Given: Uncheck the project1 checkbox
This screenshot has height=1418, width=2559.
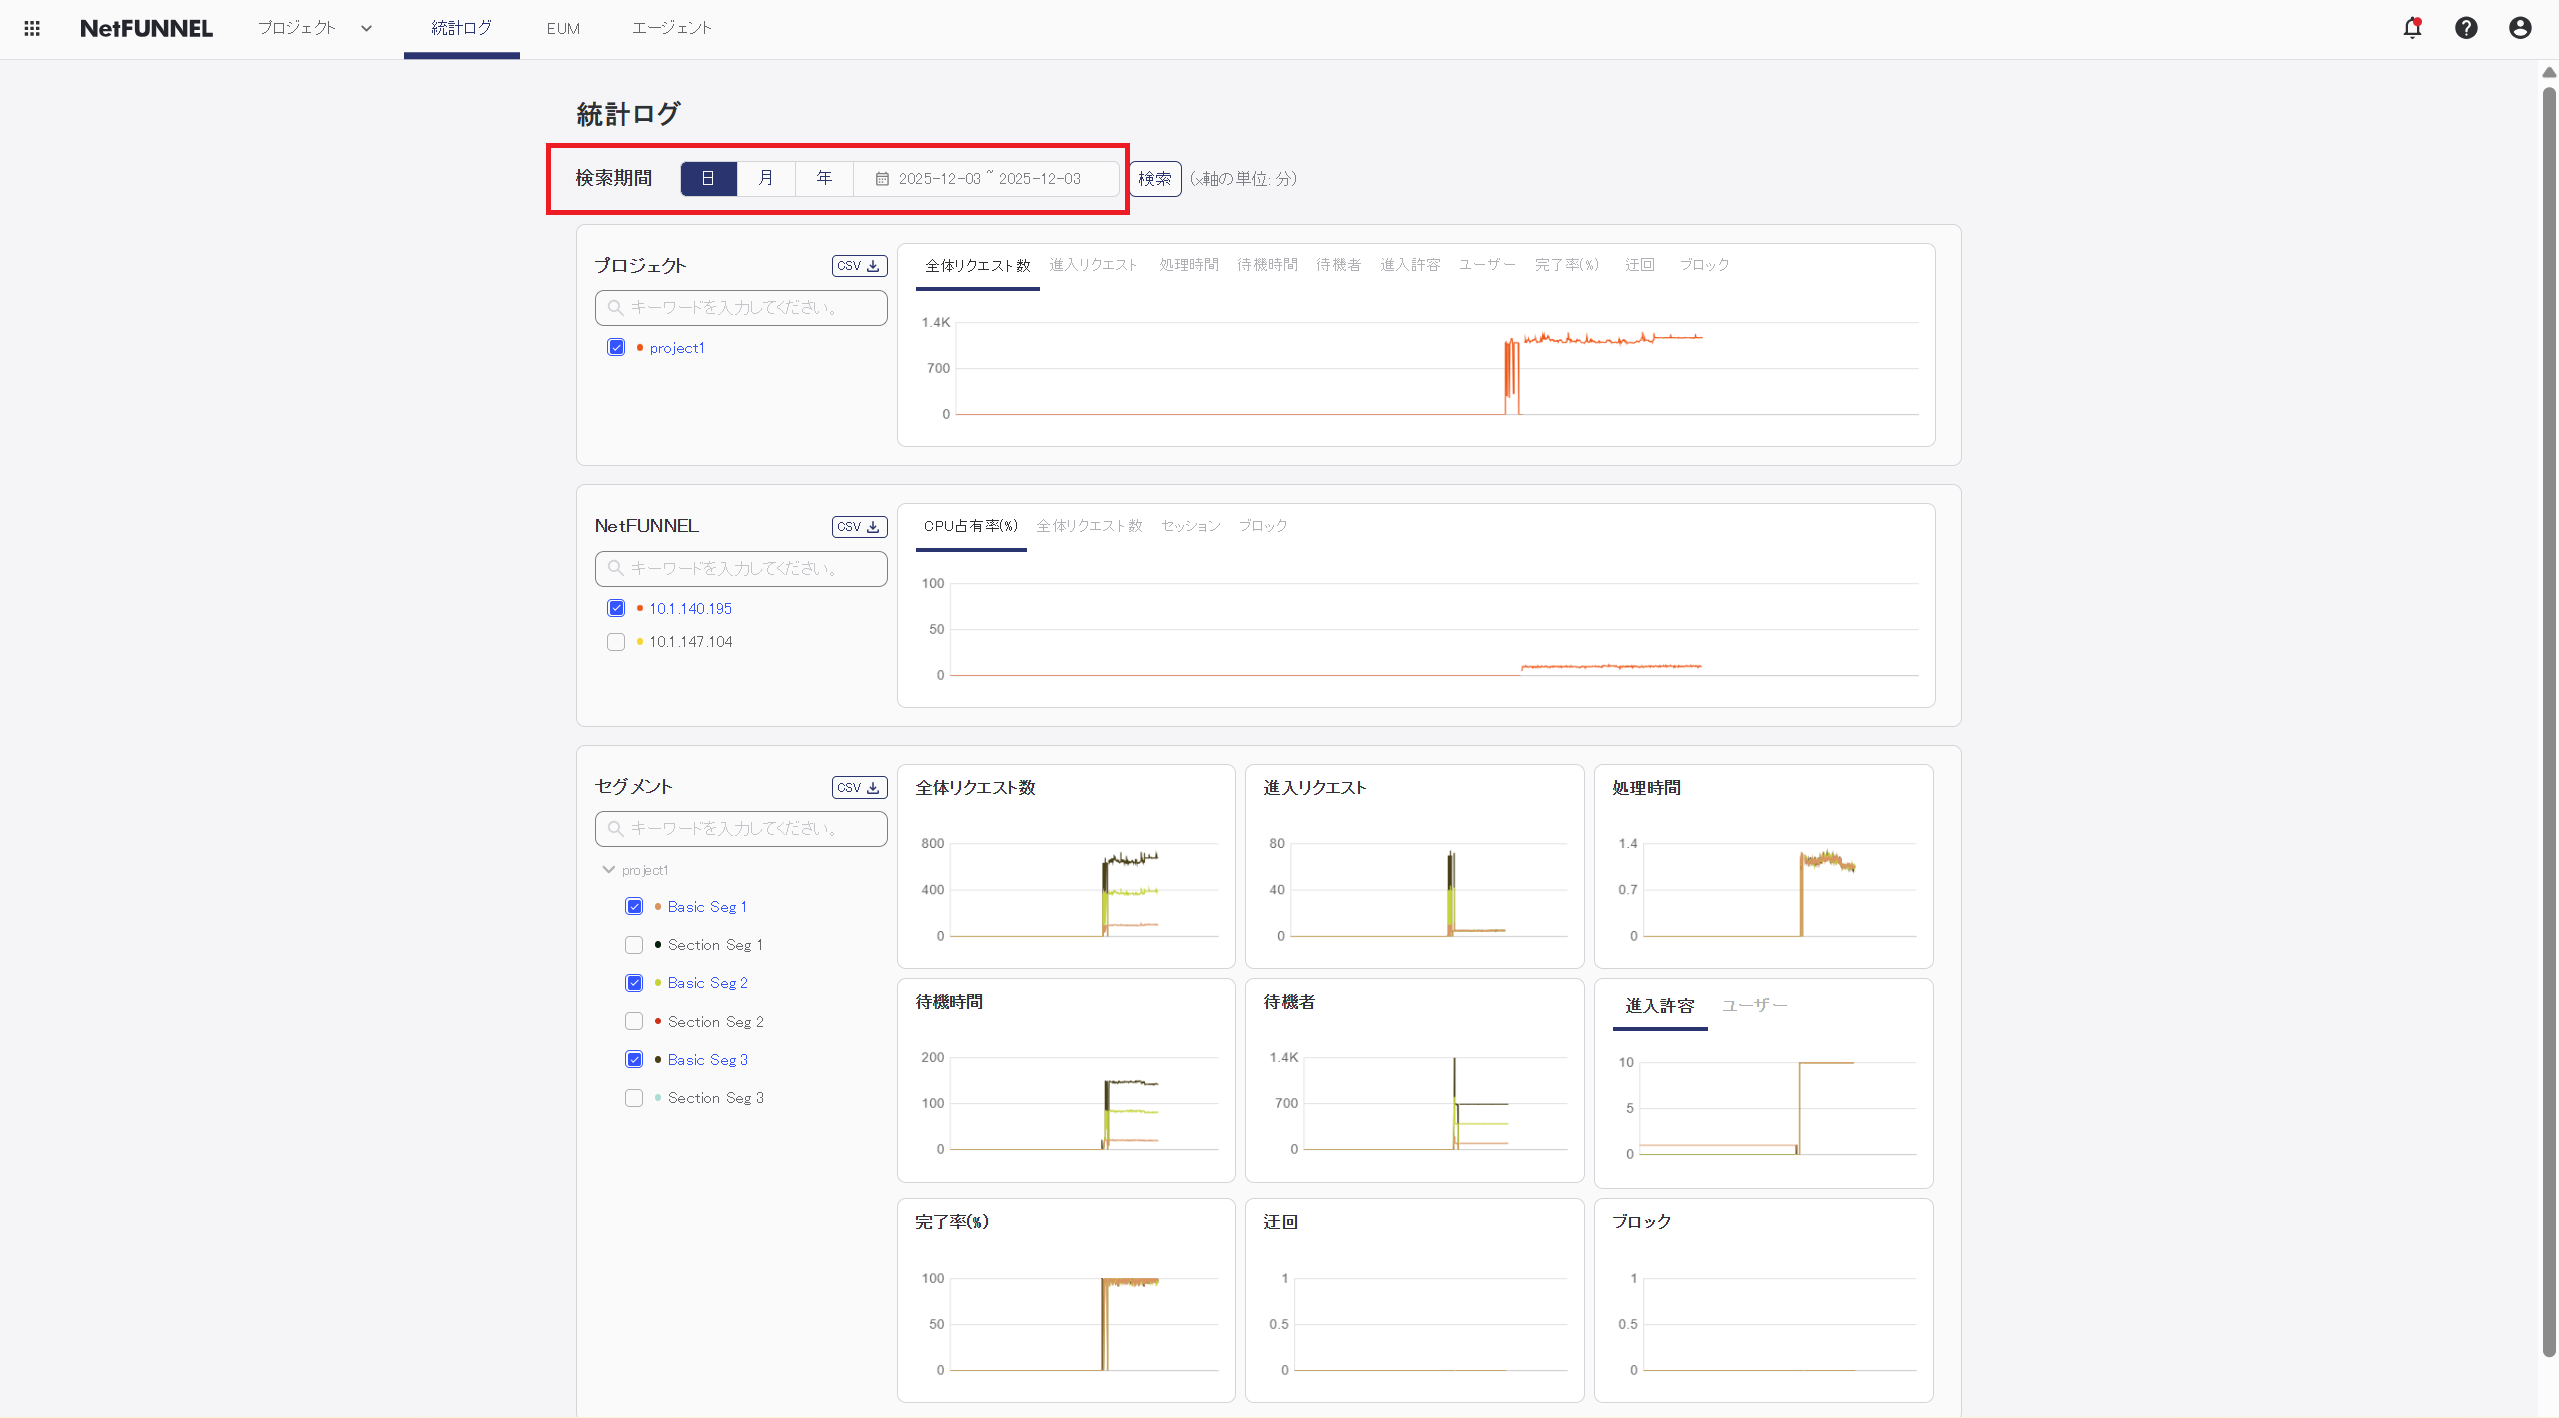Looking at the screenshot, I should tap(616, 348).
